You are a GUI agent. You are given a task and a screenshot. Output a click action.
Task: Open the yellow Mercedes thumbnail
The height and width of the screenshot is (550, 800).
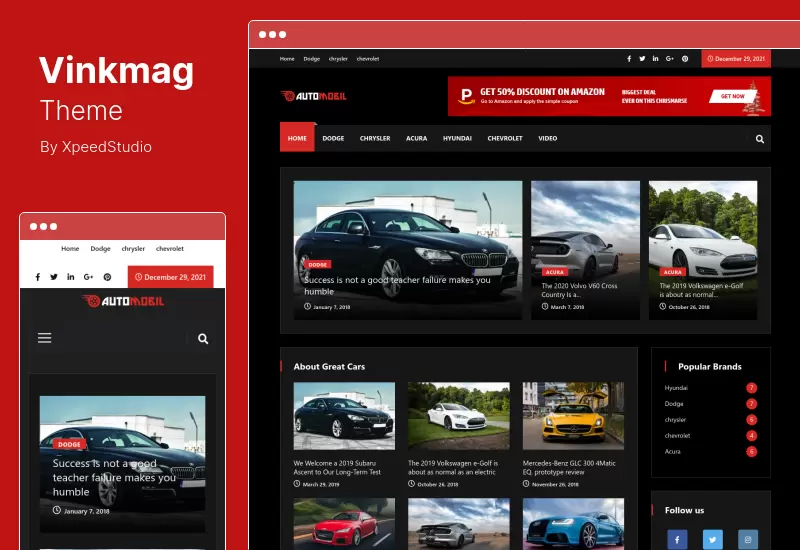[x=573, y=416]
